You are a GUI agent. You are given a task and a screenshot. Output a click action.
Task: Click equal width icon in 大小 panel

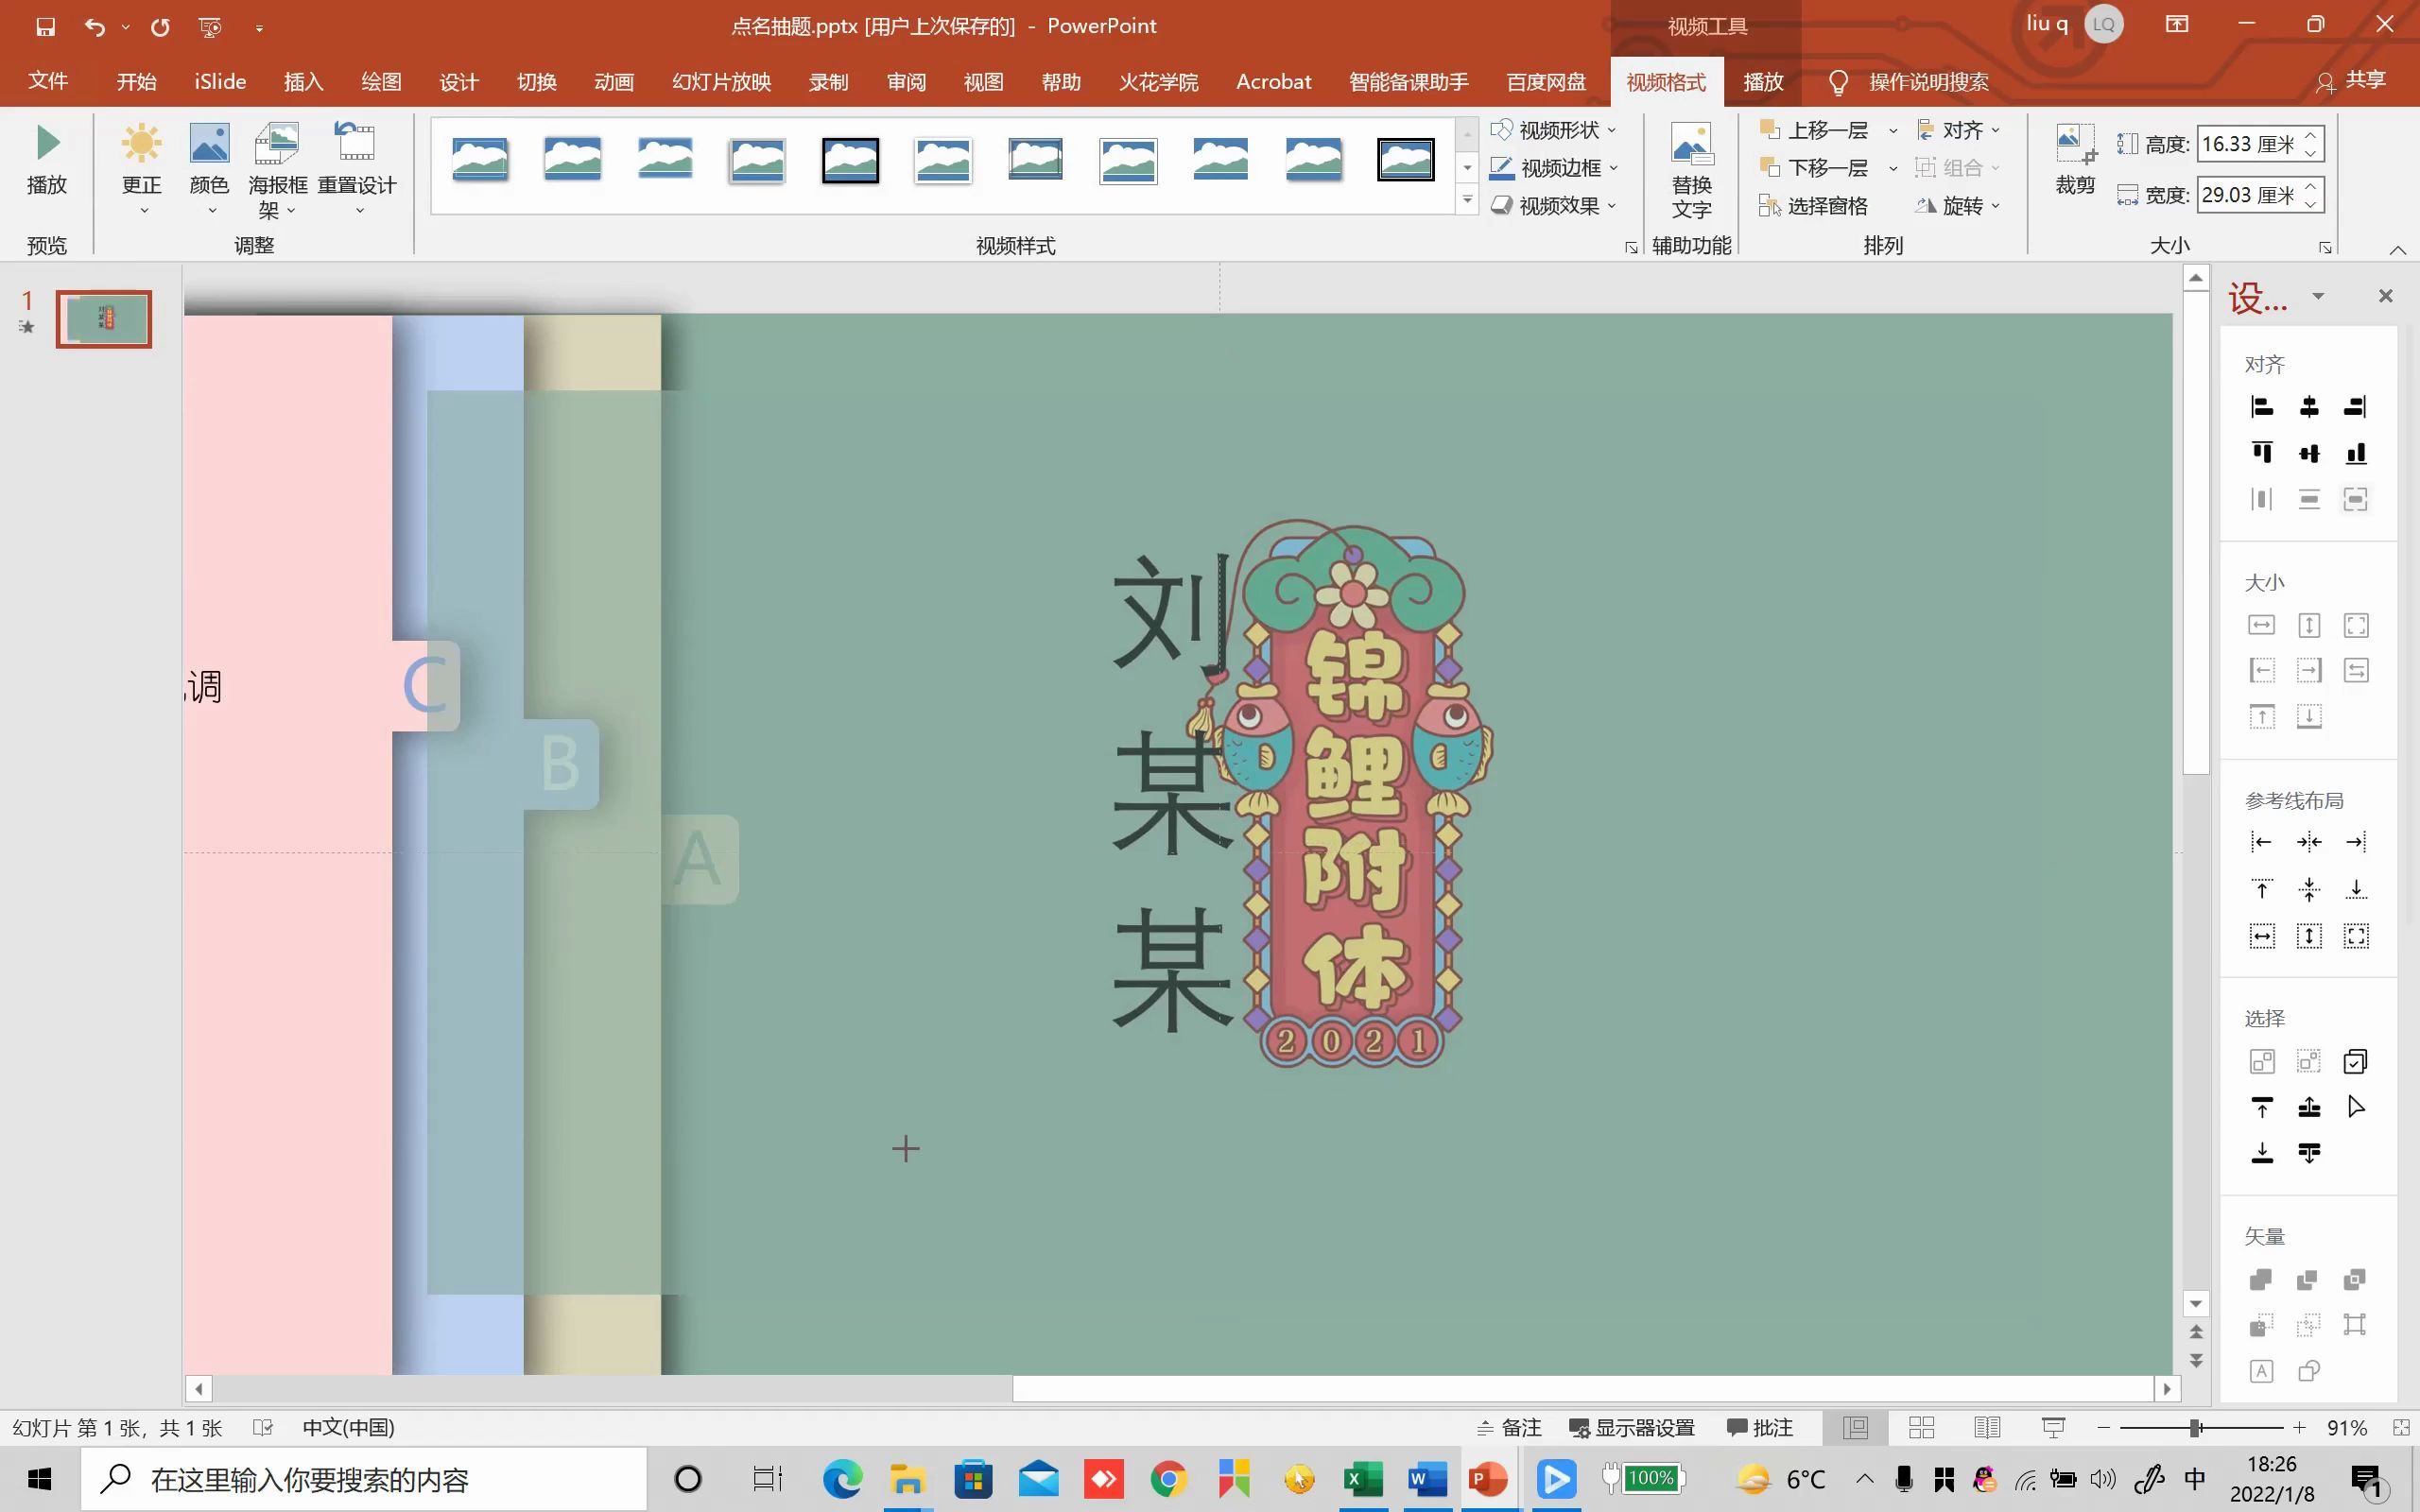click(x=2262, y=625)
